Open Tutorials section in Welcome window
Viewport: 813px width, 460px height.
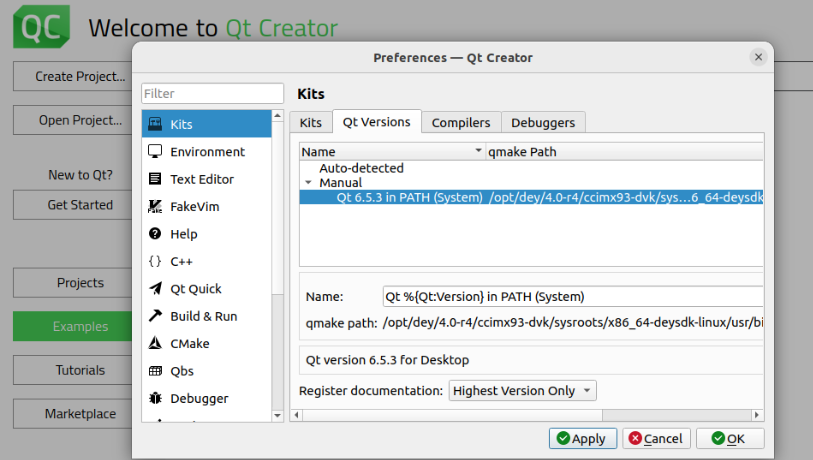(x=73, y=370)
